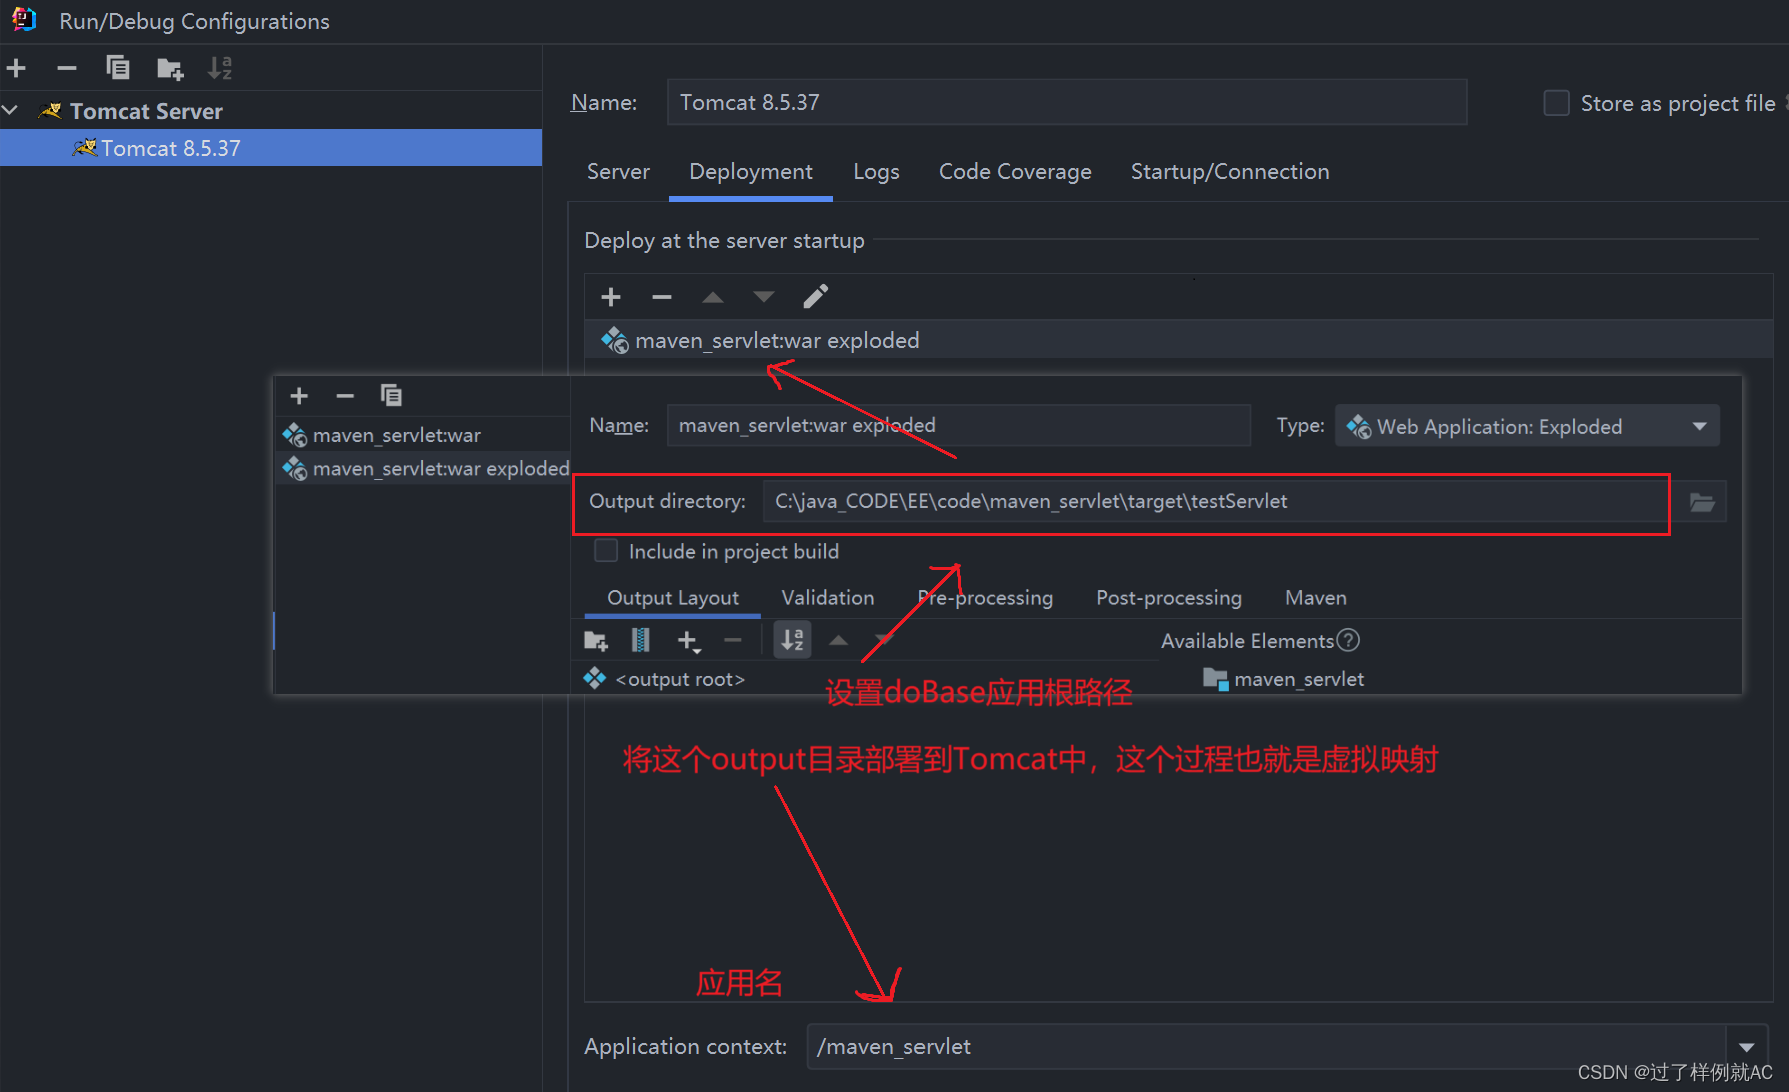The width and height of the screenshot is (1789, 1092).
Task: Enable Store as project file
Action: [x=1556, y=102]
